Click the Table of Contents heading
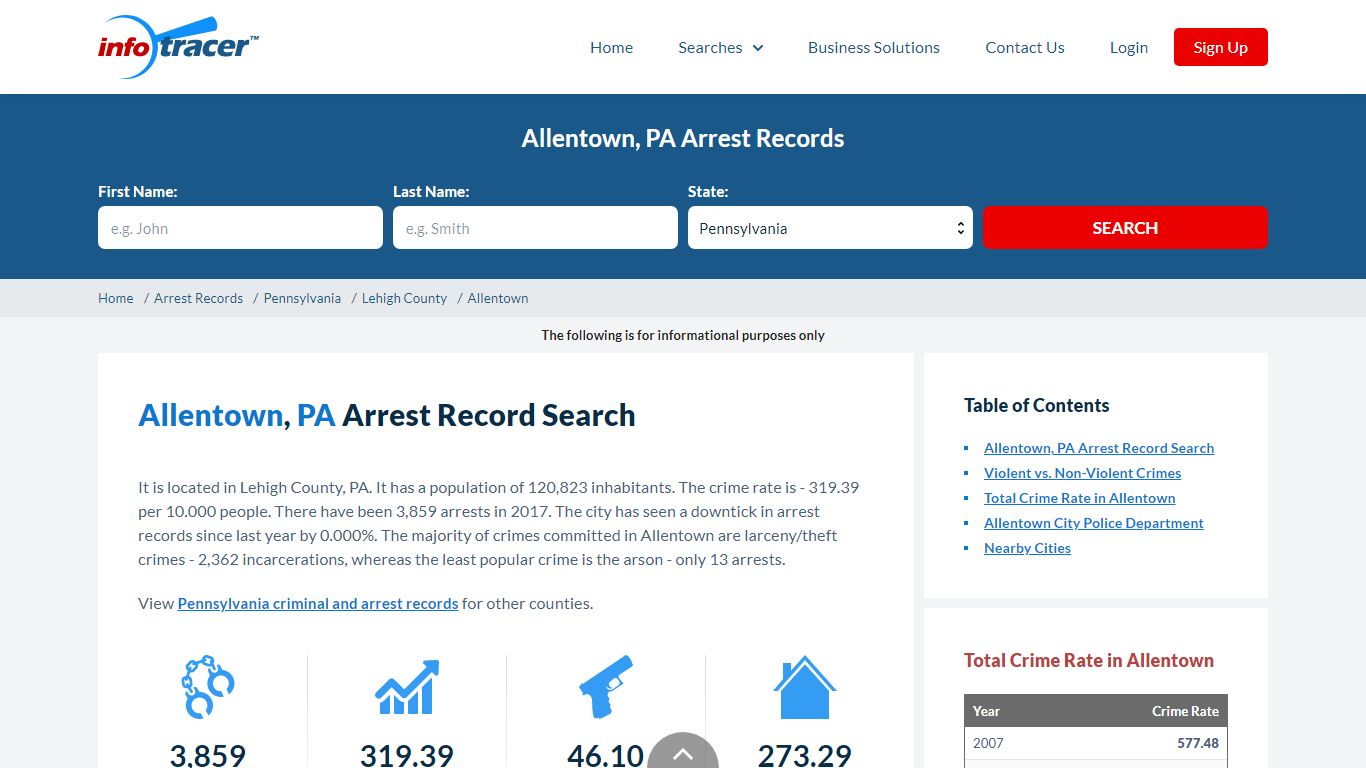1366x768 pixels. point(1036,405)
